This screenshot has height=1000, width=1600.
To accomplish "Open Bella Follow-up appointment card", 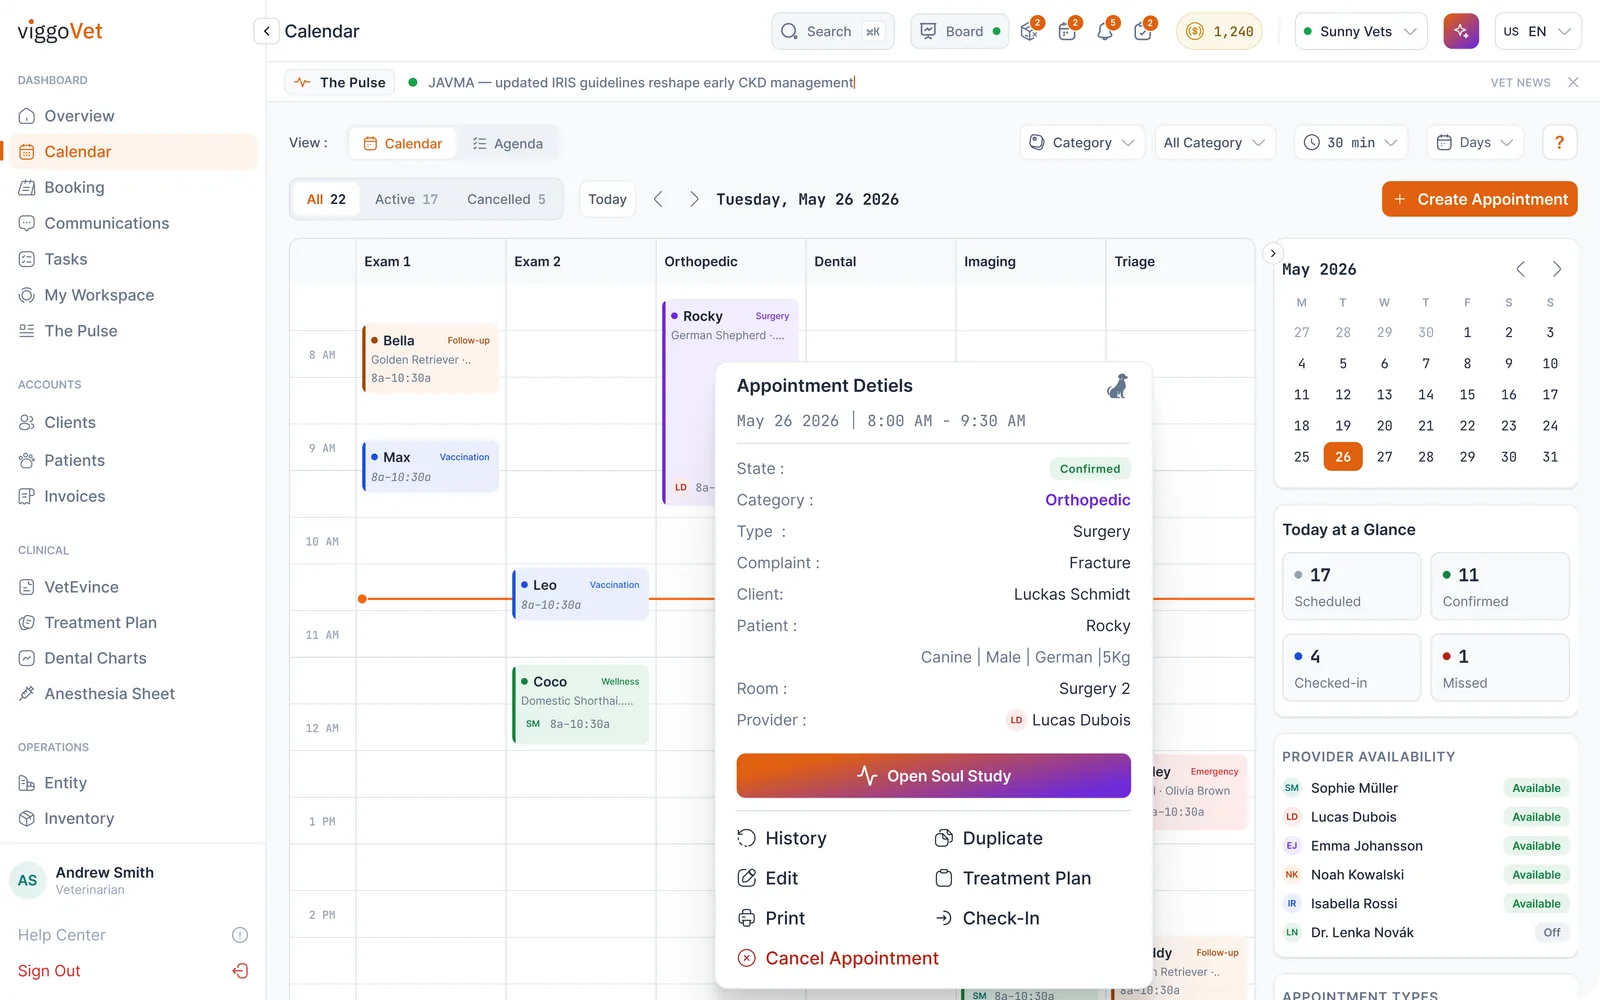I will [430, 359].
